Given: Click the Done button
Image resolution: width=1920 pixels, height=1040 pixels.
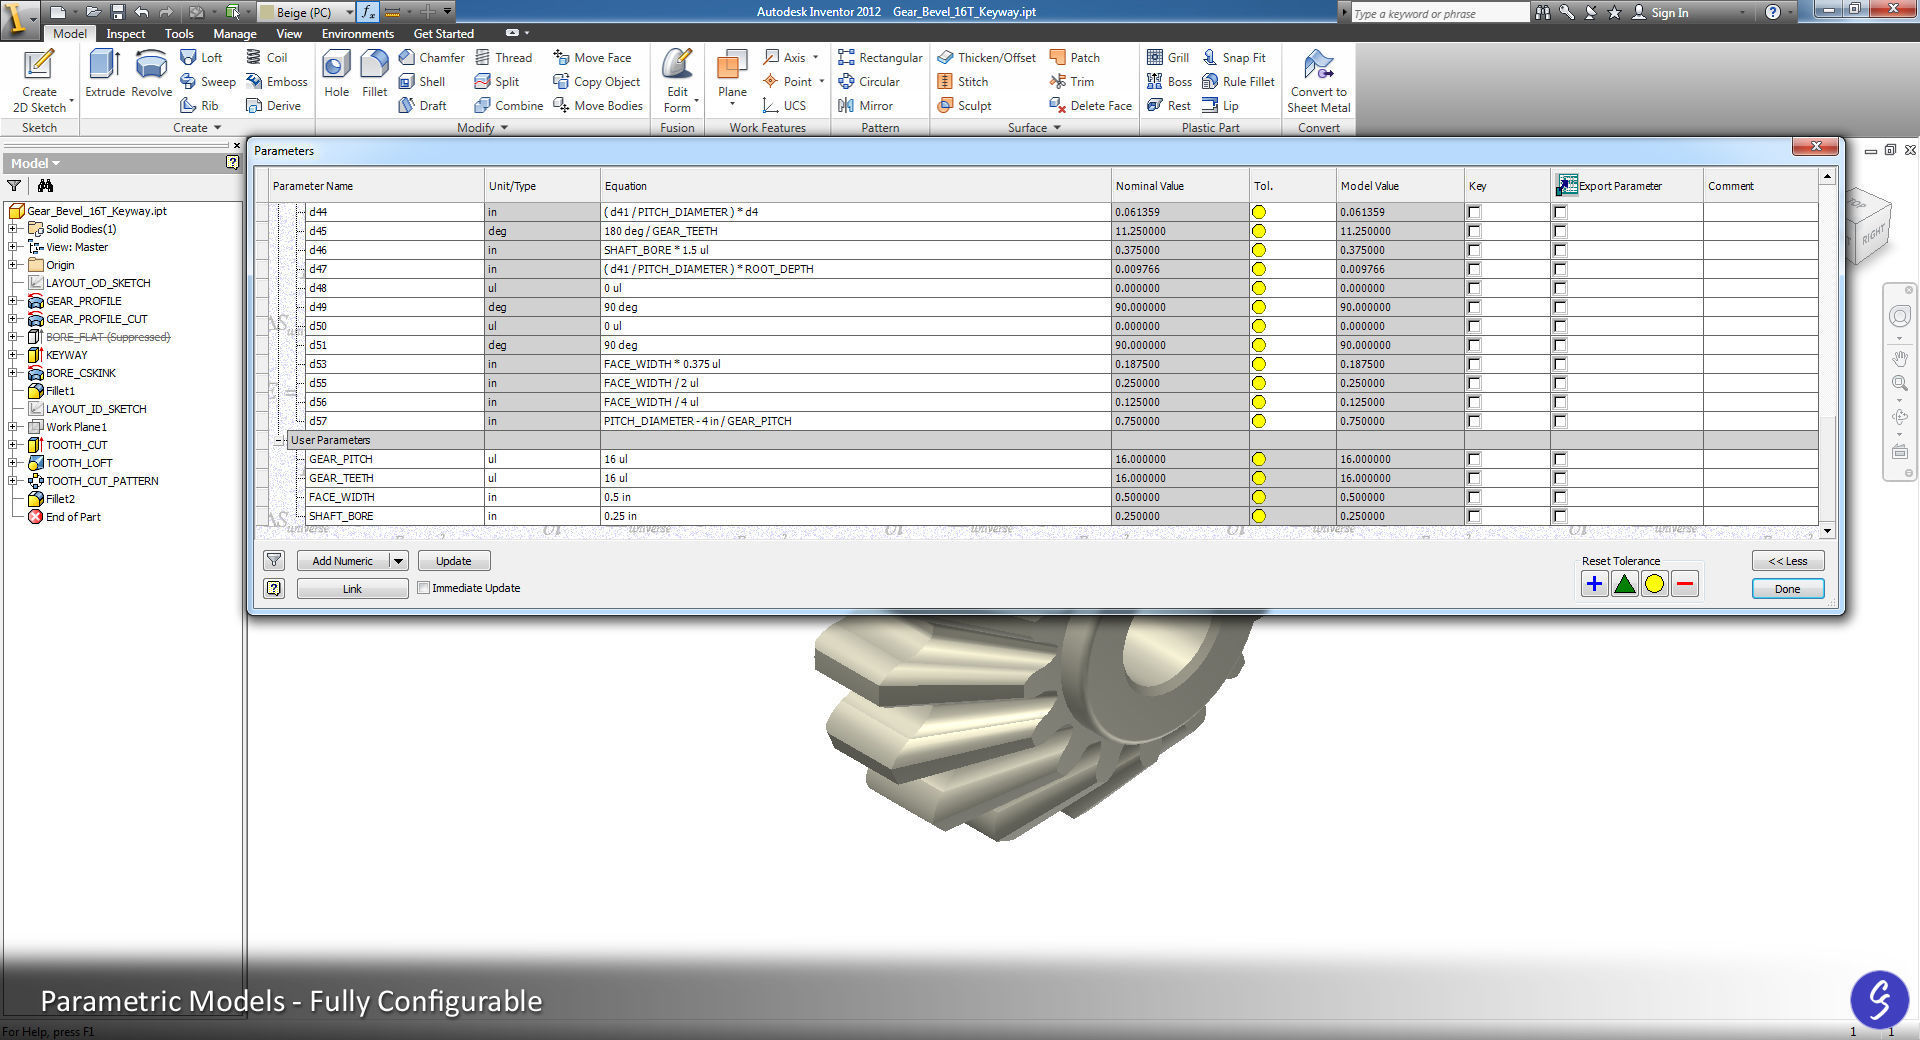Looking at the screenshot, I should 1788,589.
